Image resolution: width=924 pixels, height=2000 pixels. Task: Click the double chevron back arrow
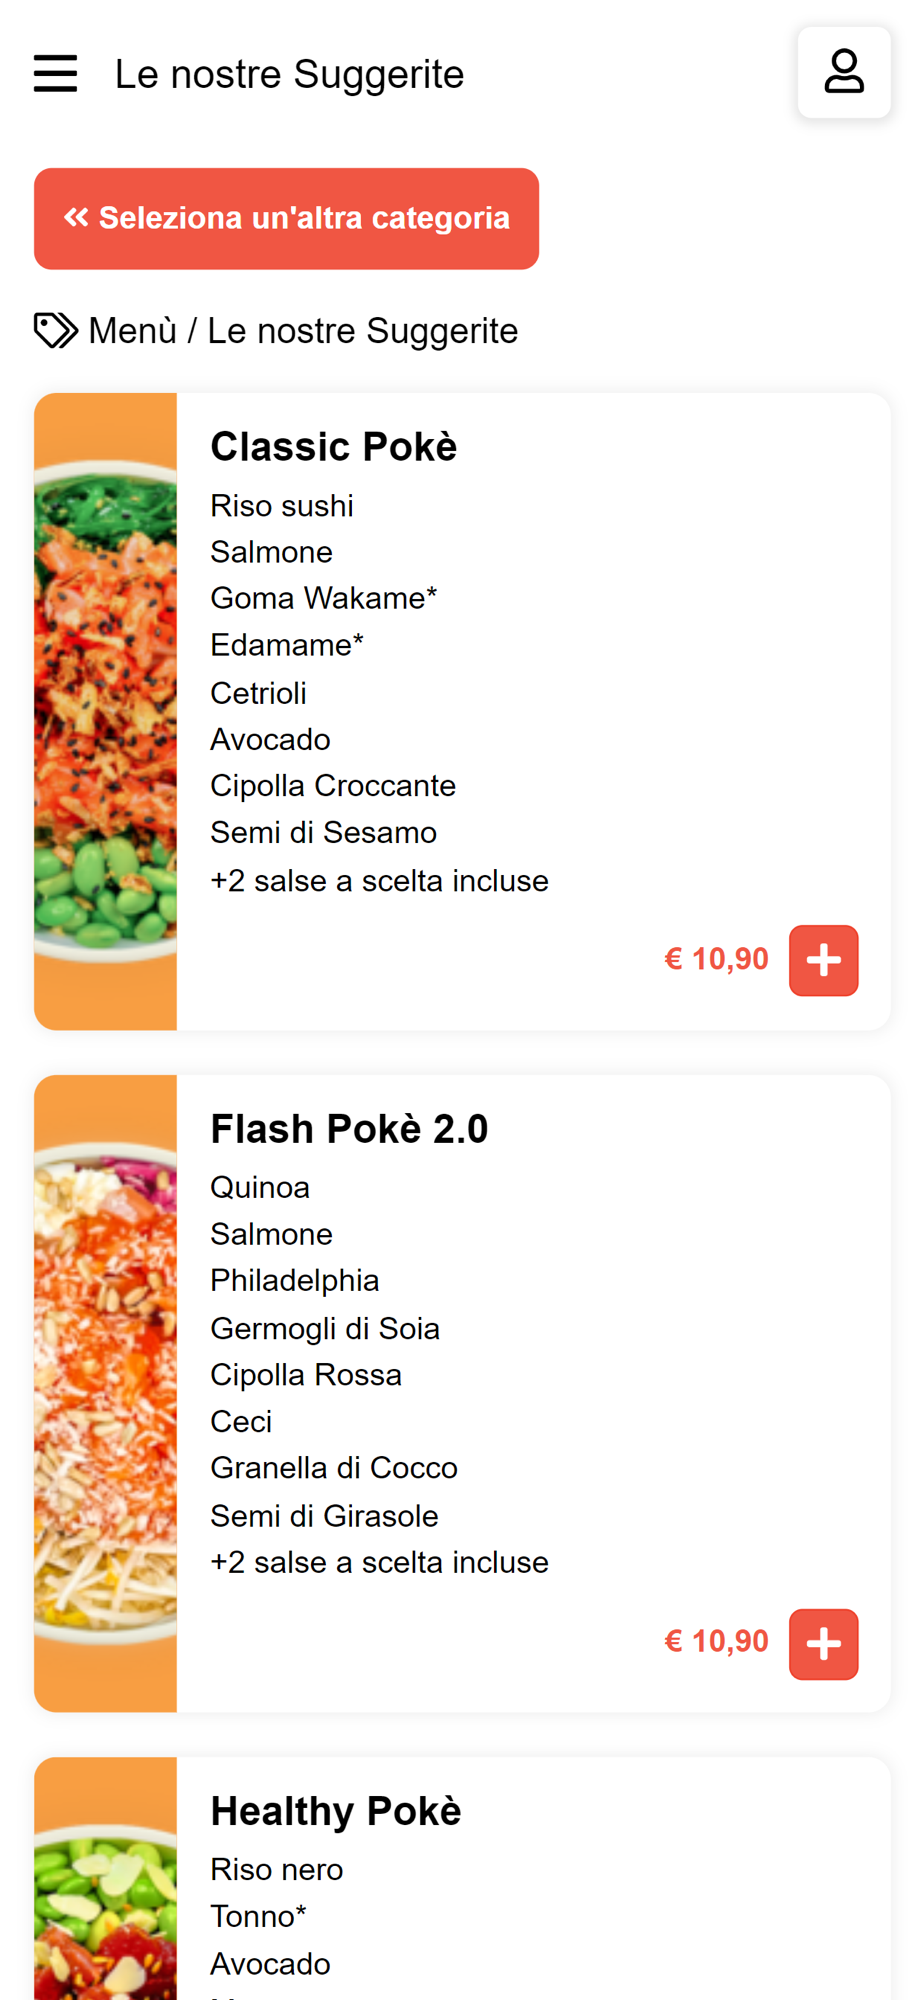(x=76, y=218)
